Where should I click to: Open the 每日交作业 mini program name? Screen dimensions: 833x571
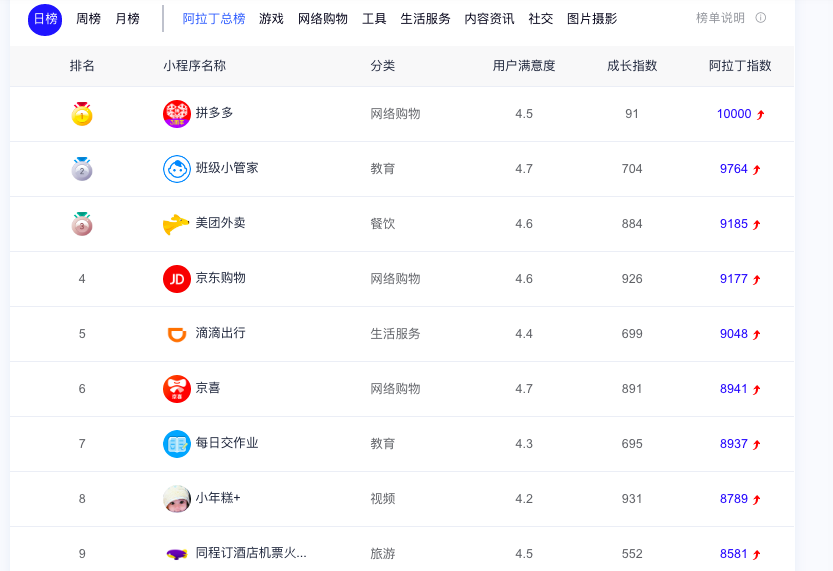click(x=227, y=443)
